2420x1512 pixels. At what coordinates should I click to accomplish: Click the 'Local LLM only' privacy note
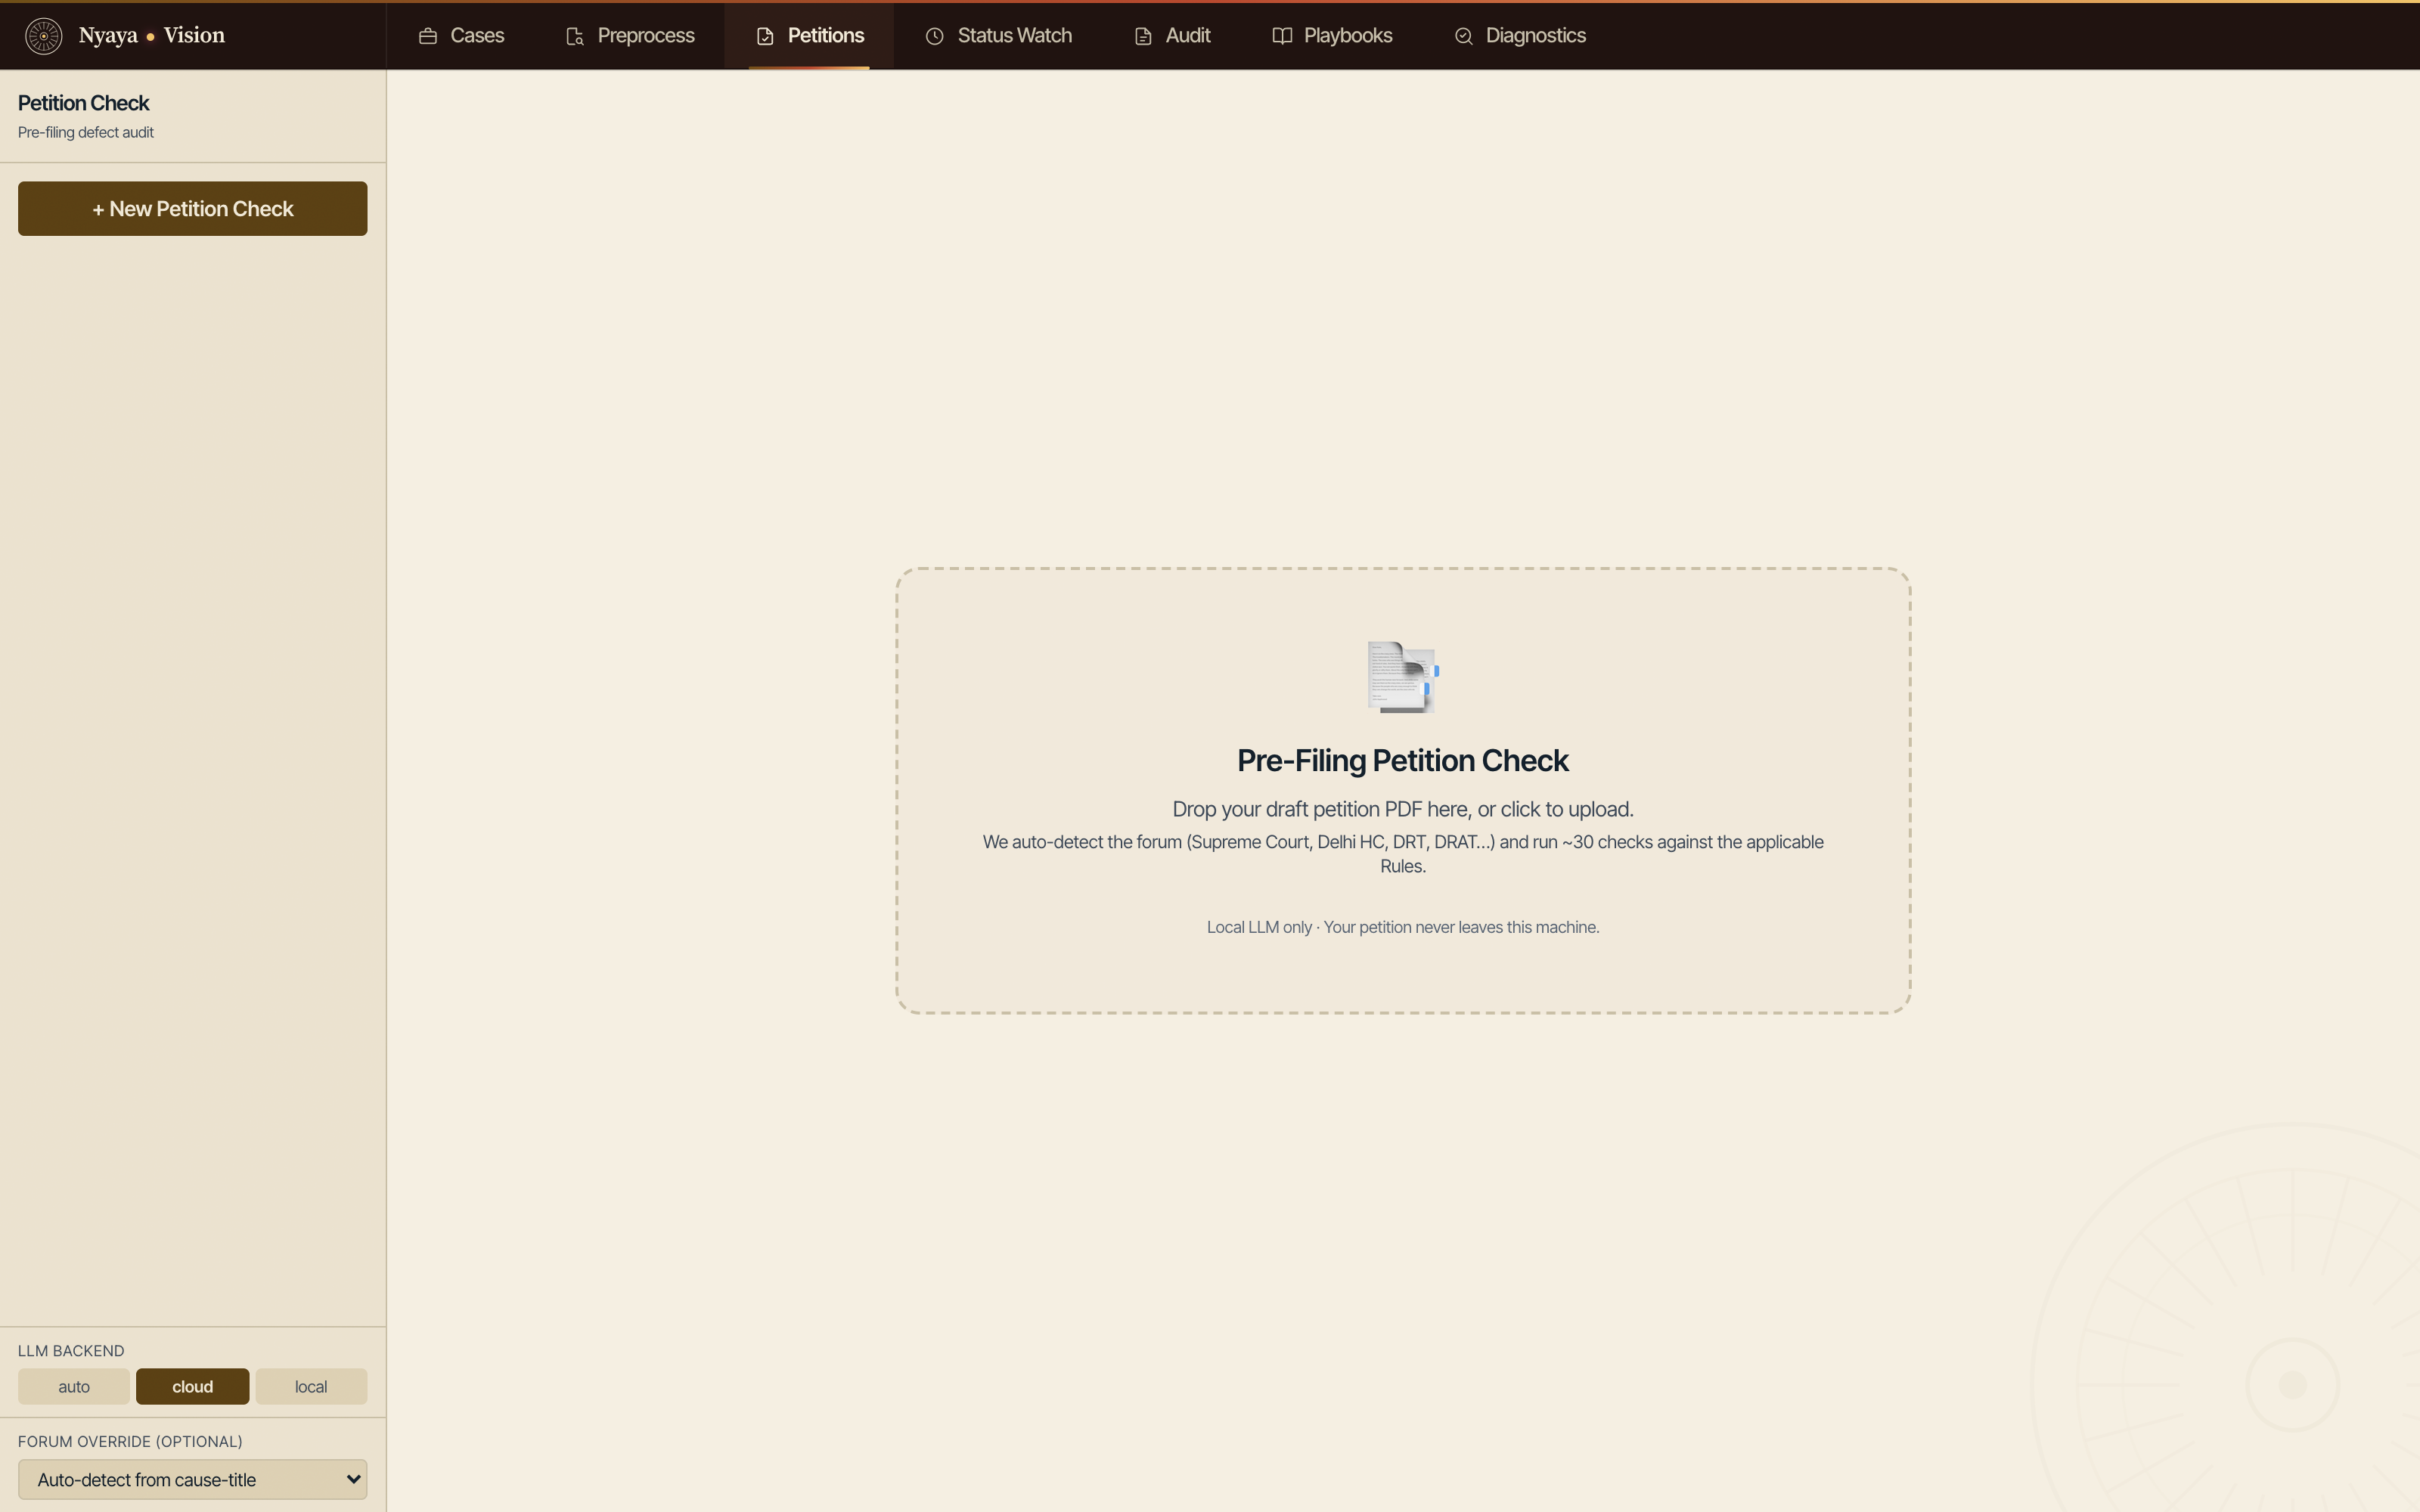point(1403,927)
